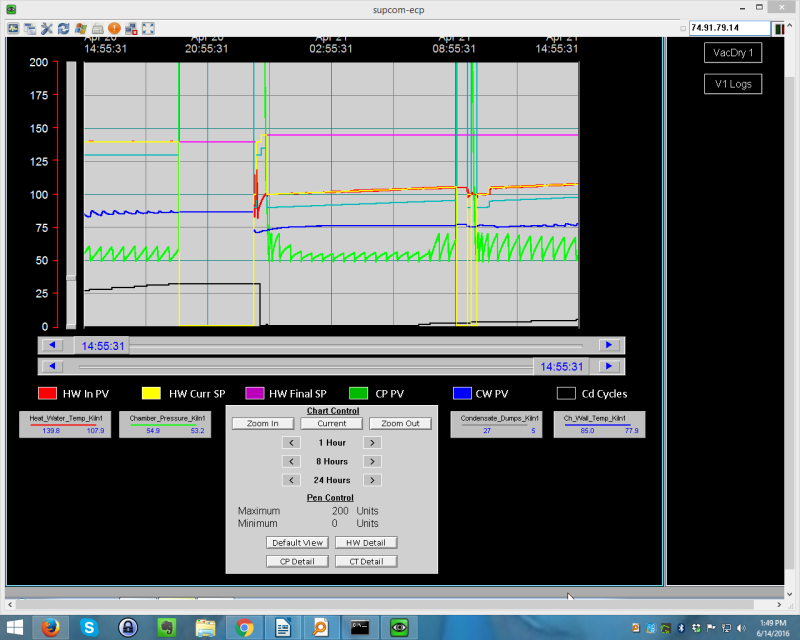Click the connection options icon in the toolbar
This screenshot has width=800, height=640.
tap(13, 29)
